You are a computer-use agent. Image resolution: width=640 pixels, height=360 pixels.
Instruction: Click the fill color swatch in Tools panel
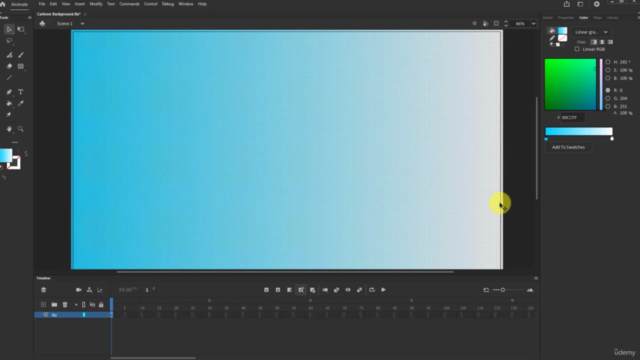(x=6, y=156)
